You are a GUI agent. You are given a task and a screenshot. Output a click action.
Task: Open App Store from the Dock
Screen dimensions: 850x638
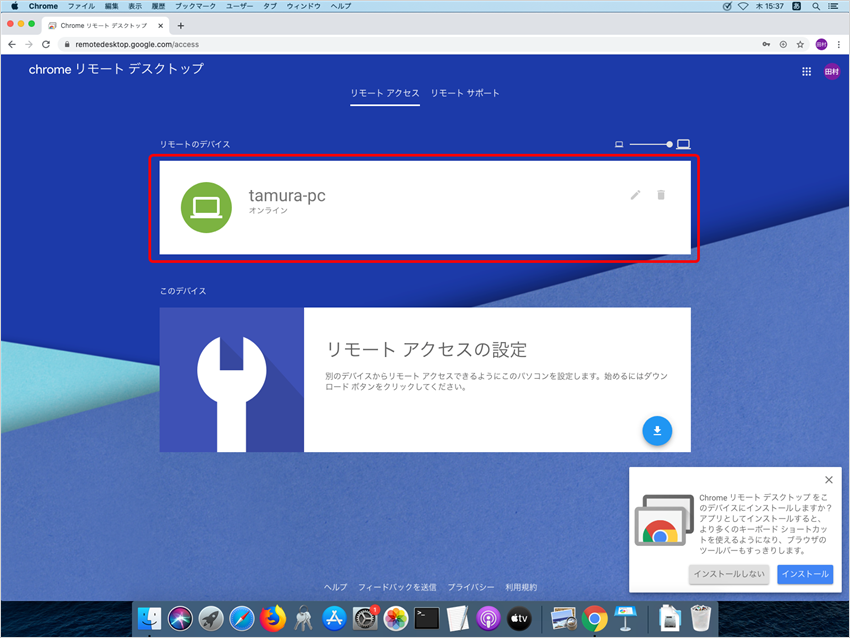[x=334, y=618]
